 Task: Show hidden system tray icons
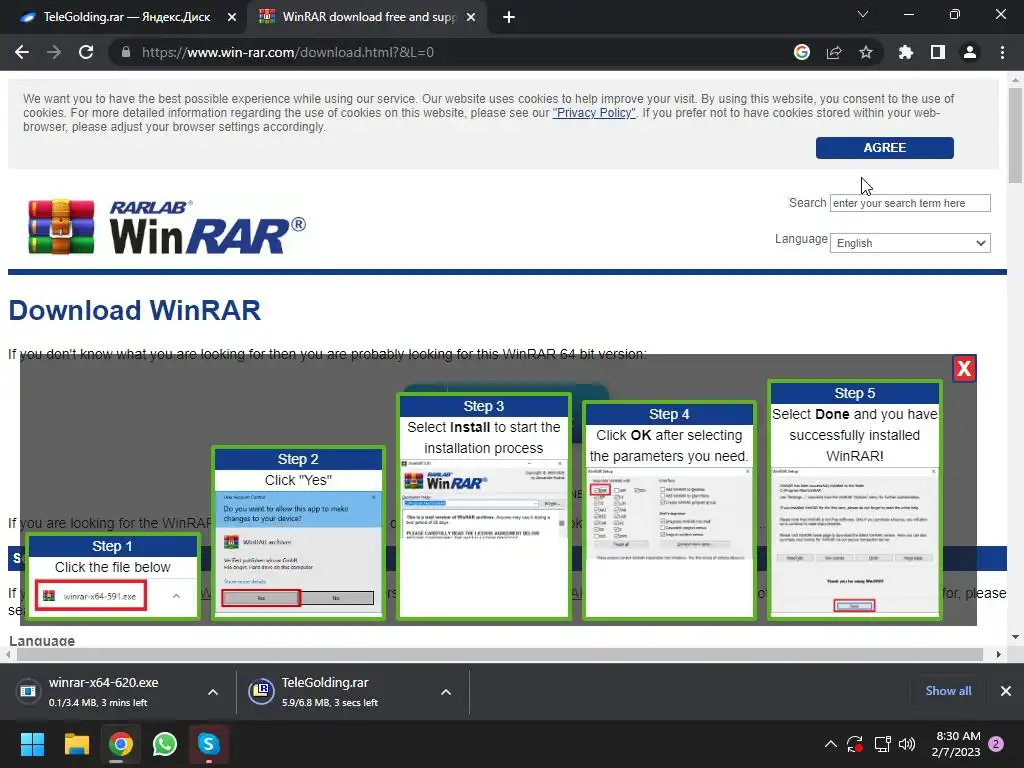[831, 744]
